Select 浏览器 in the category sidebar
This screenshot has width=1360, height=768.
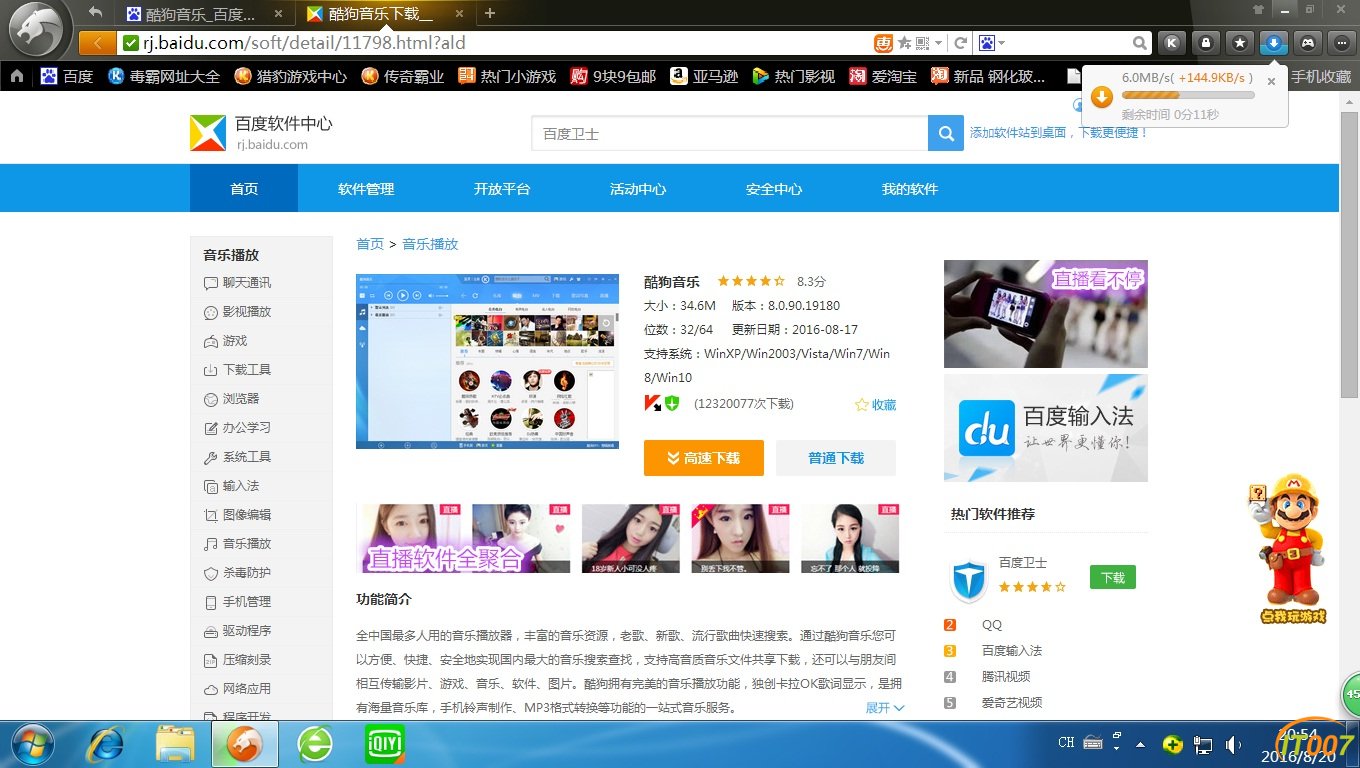tap(261, 399)
